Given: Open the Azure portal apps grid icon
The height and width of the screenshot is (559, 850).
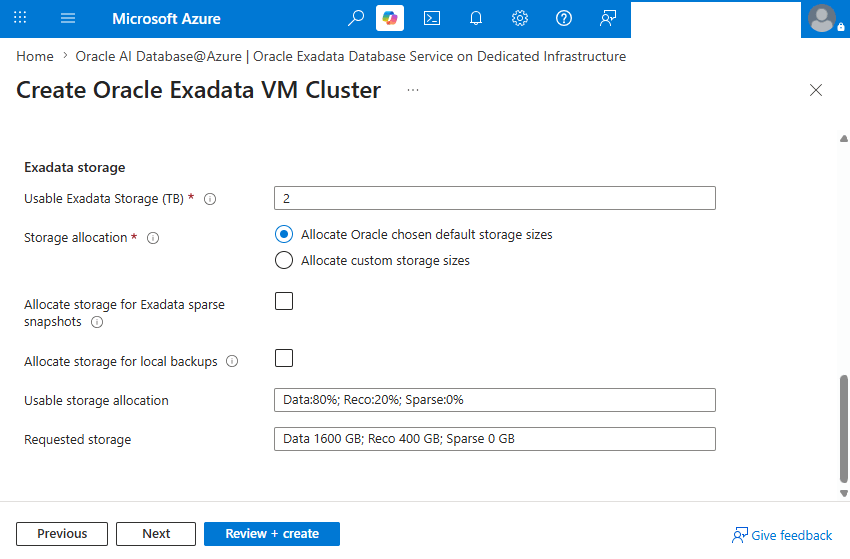Looking at the screenshot, I should pos(20,18).
